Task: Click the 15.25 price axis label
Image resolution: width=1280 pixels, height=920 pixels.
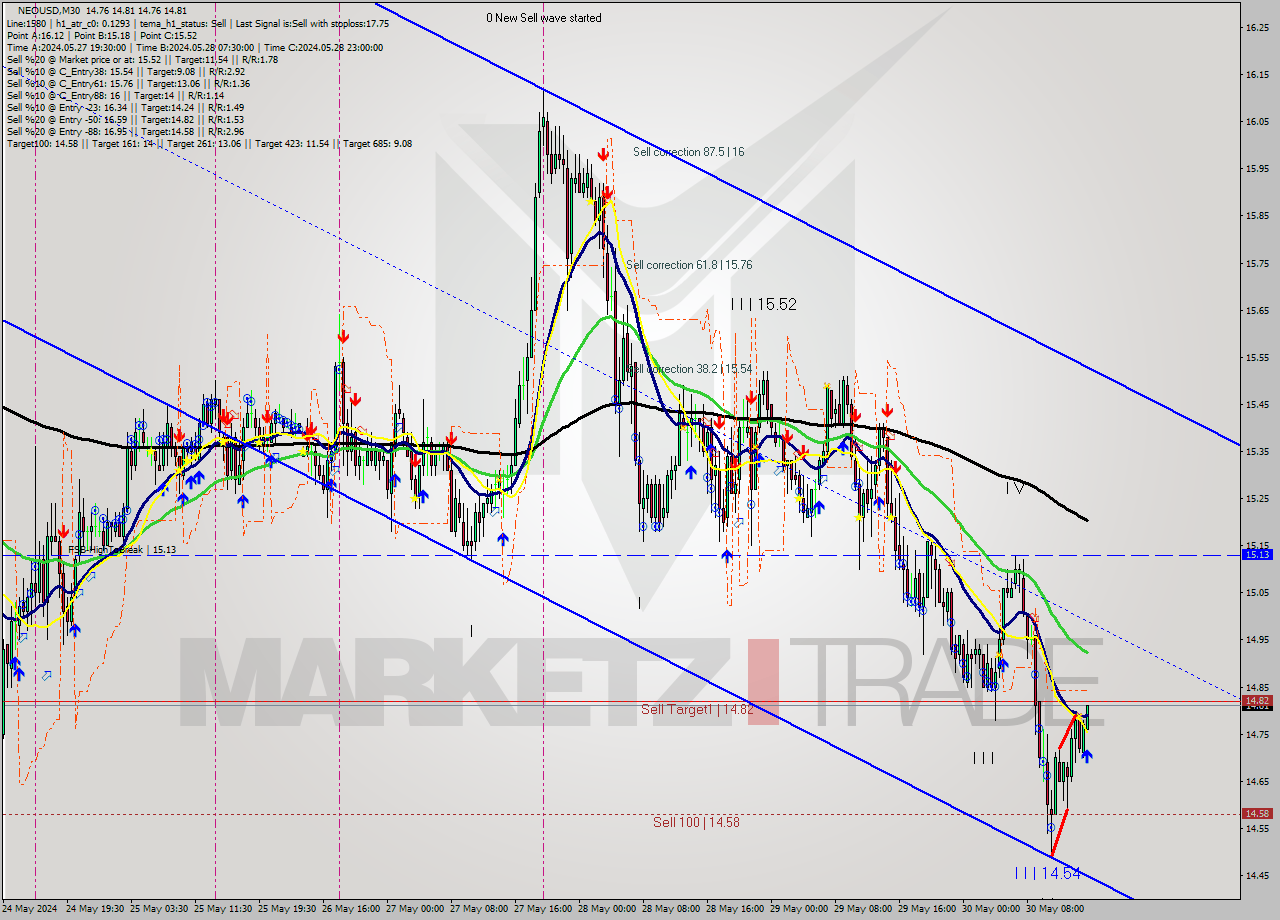Action: click(x=1256, y=498)
